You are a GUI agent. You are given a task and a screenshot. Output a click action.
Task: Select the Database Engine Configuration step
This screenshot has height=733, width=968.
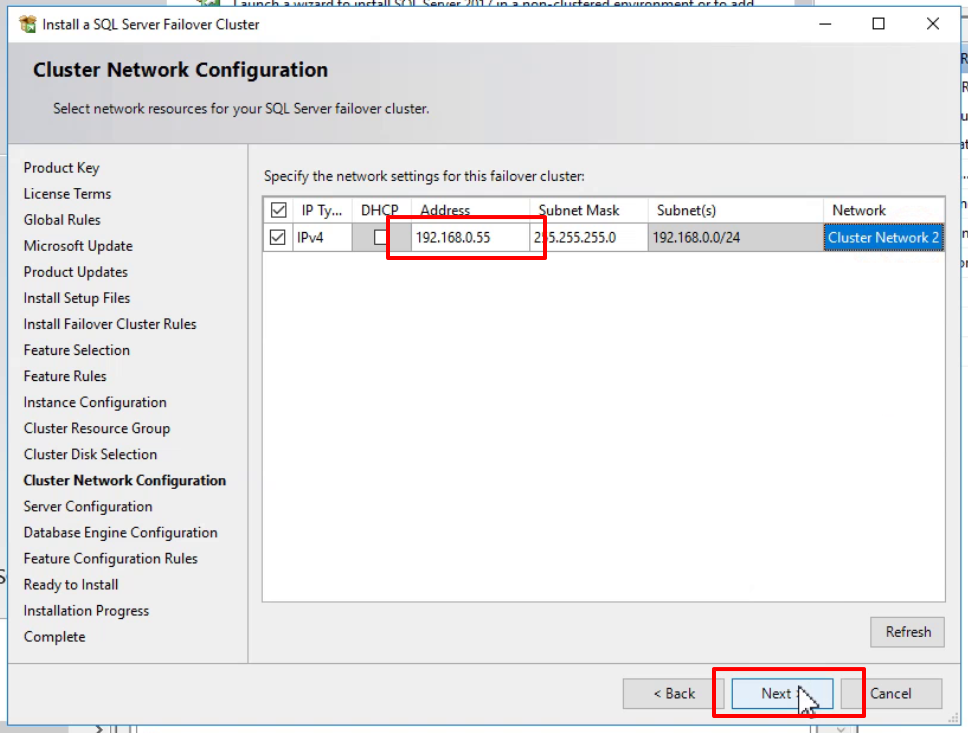click(x=120, y=532)
